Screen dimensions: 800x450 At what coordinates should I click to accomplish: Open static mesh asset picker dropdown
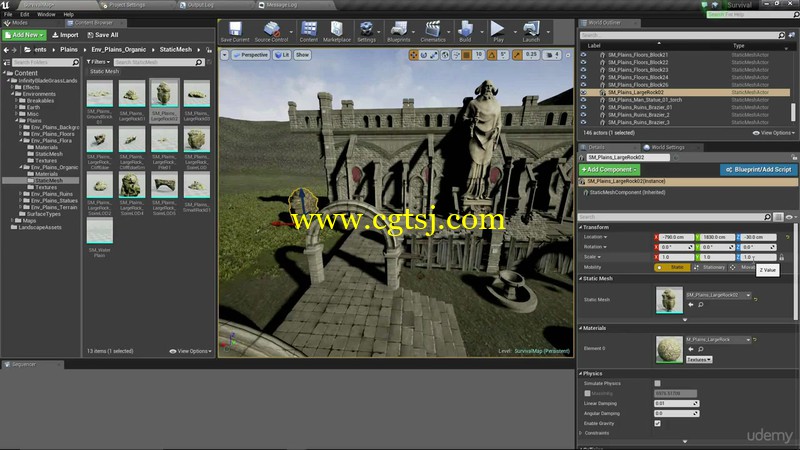pyautogui.click(x=718, y=295)
